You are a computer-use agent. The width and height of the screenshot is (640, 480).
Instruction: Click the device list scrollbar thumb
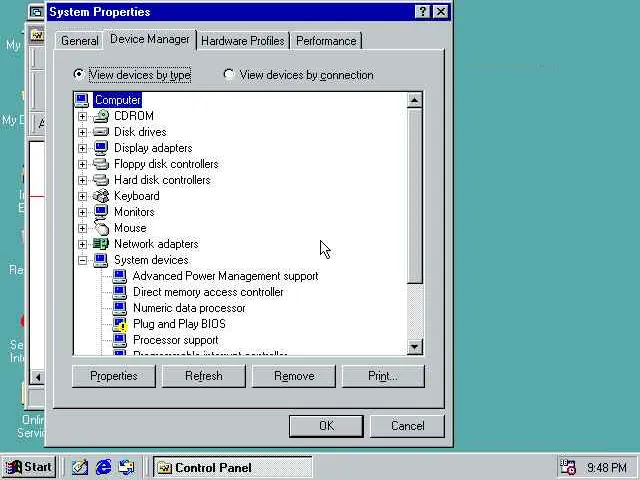414,196
